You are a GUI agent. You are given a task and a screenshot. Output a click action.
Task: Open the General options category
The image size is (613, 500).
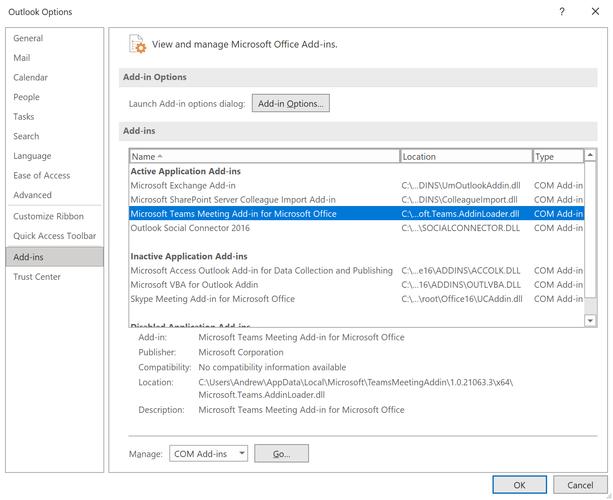point(28,38)
